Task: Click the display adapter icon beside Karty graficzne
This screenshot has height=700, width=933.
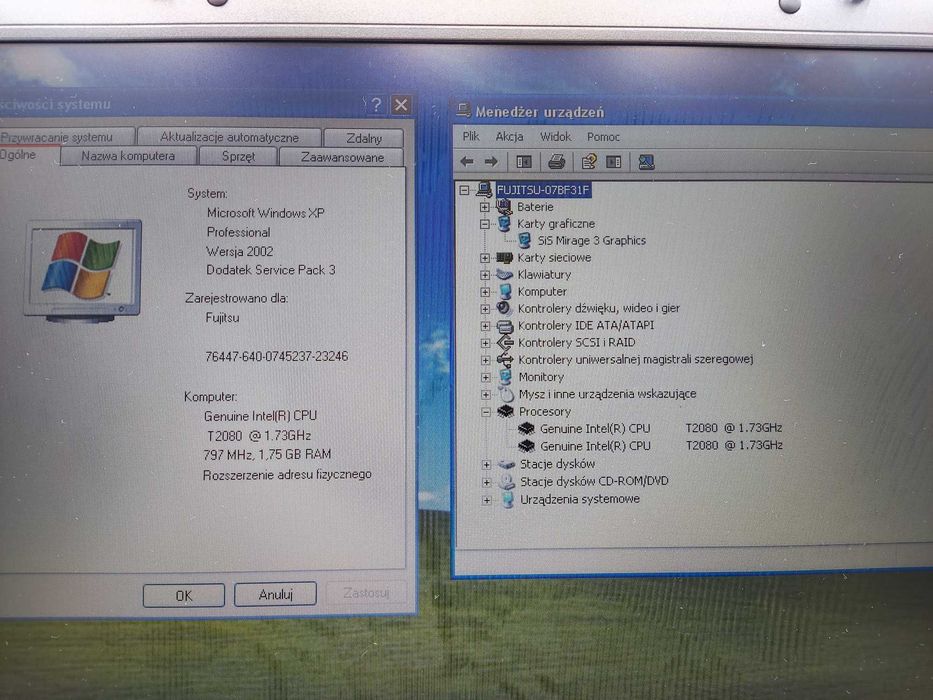Action: pos(504,224)
